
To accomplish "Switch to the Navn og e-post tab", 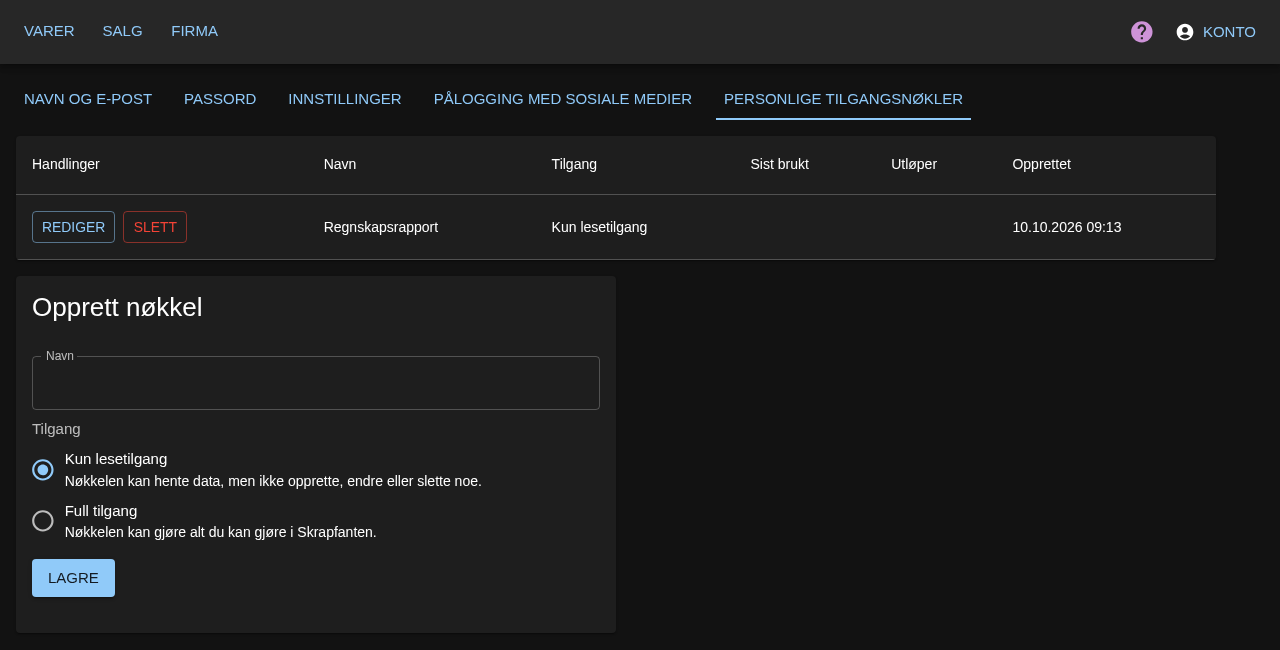I will pos(88,99).
